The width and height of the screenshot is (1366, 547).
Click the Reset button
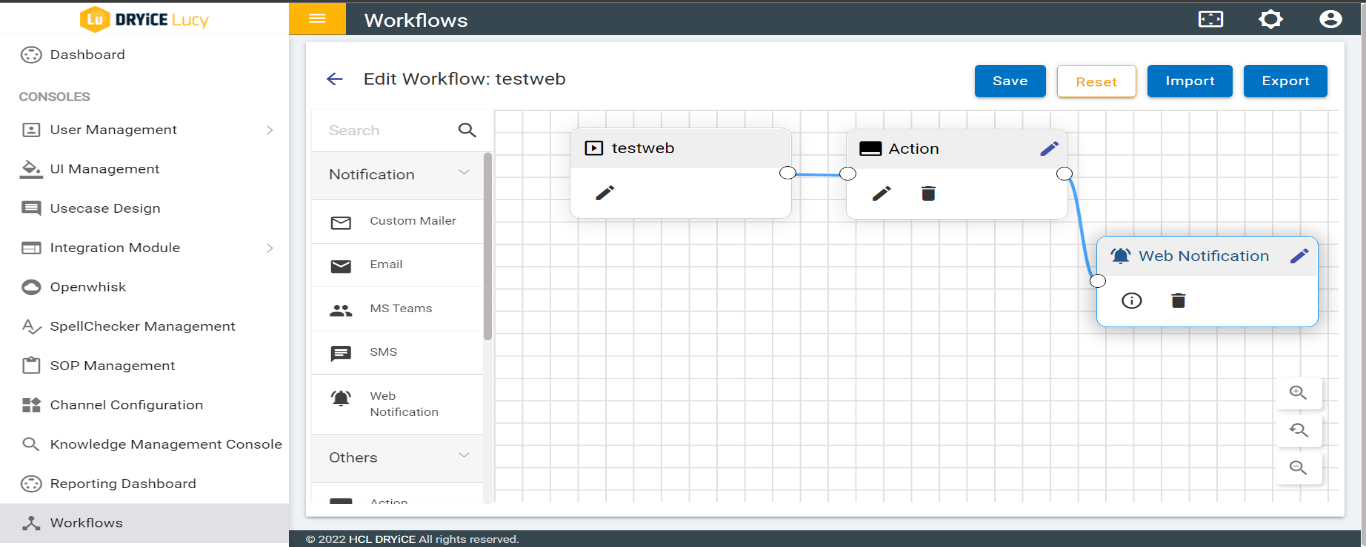[1096, 81]
